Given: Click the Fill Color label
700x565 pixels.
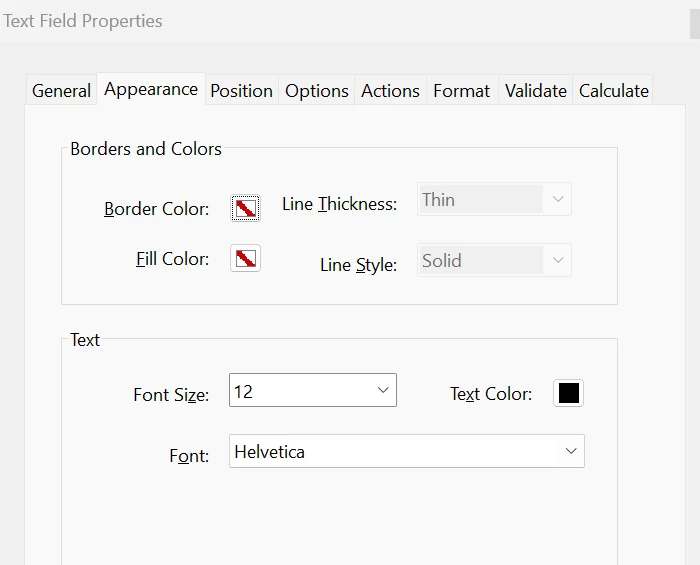Looking at the screenshot, I should tap(172, 259).
